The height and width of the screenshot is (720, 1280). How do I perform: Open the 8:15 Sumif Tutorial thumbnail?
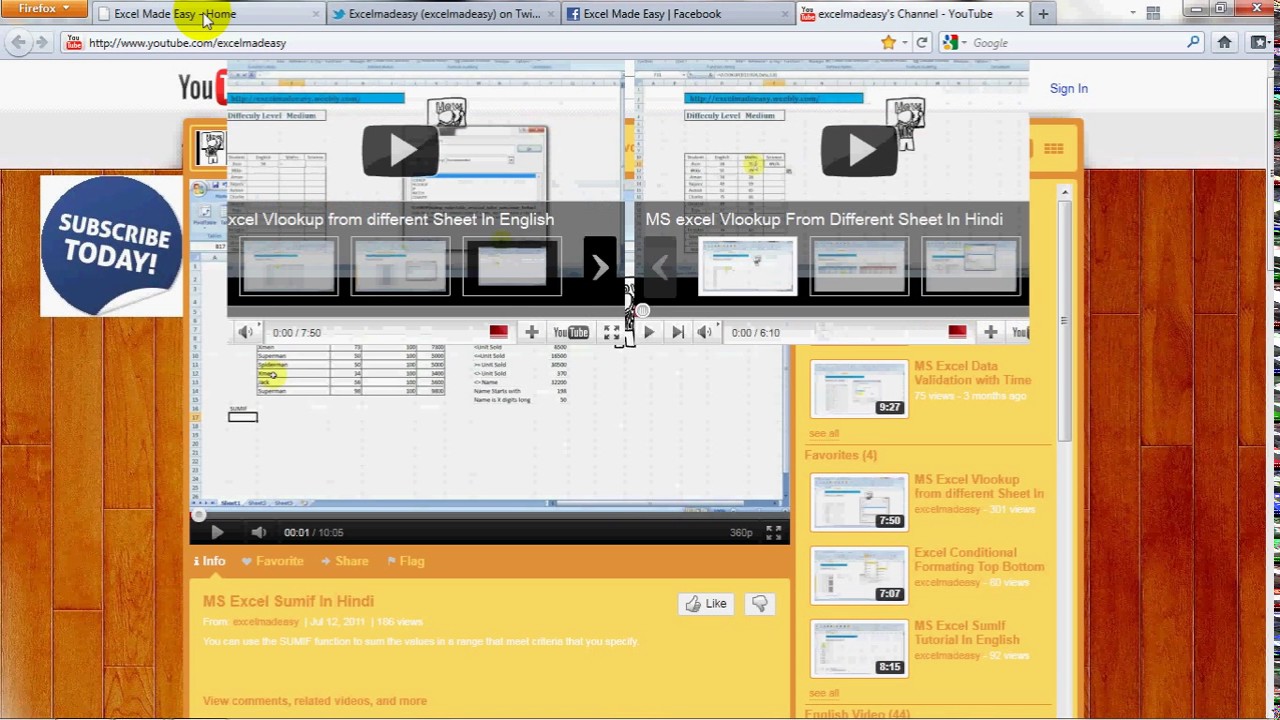[859, 647]
